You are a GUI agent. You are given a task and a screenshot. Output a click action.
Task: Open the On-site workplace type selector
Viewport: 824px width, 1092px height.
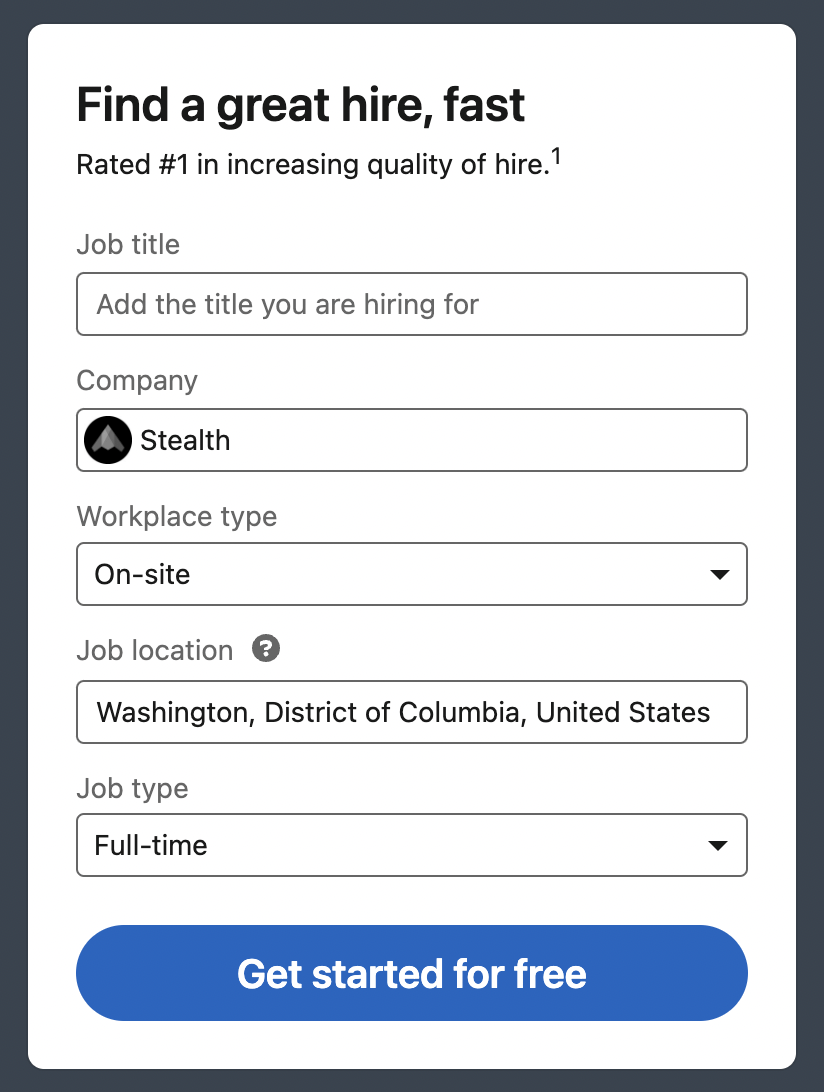[x=400, y=574]
